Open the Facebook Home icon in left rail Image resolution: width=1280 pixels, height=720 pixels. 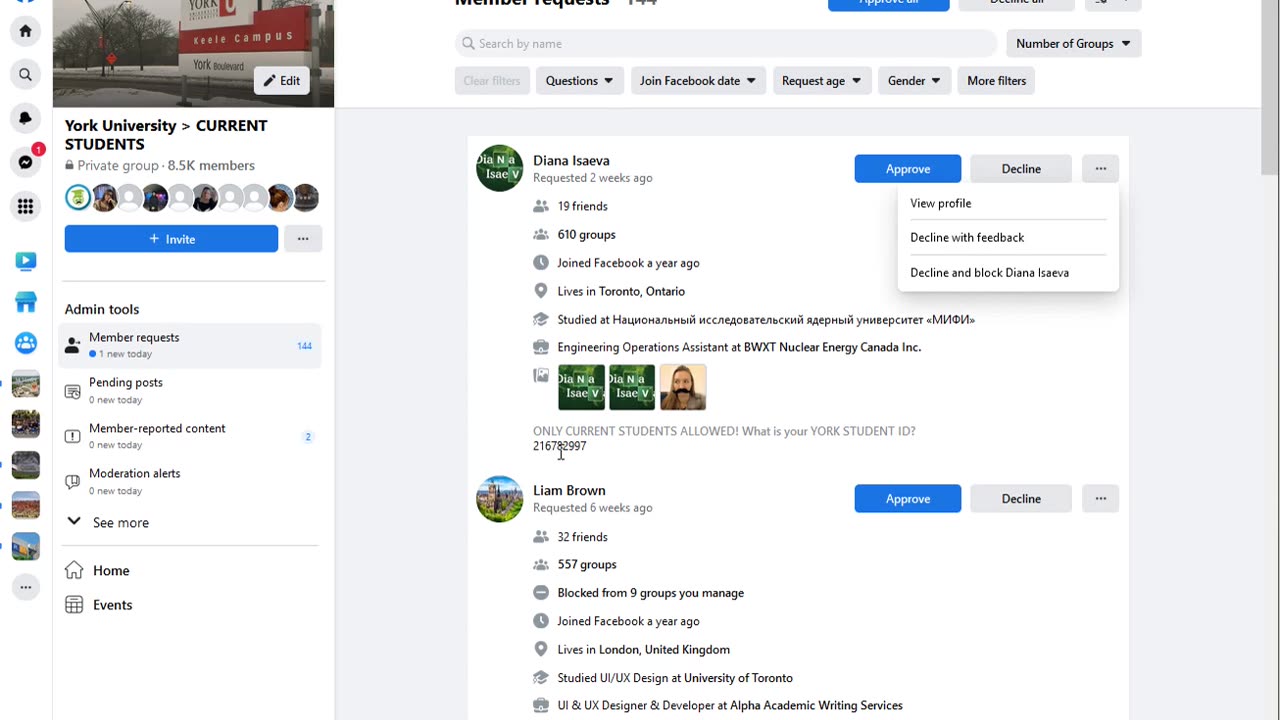[x=26, y=31]
